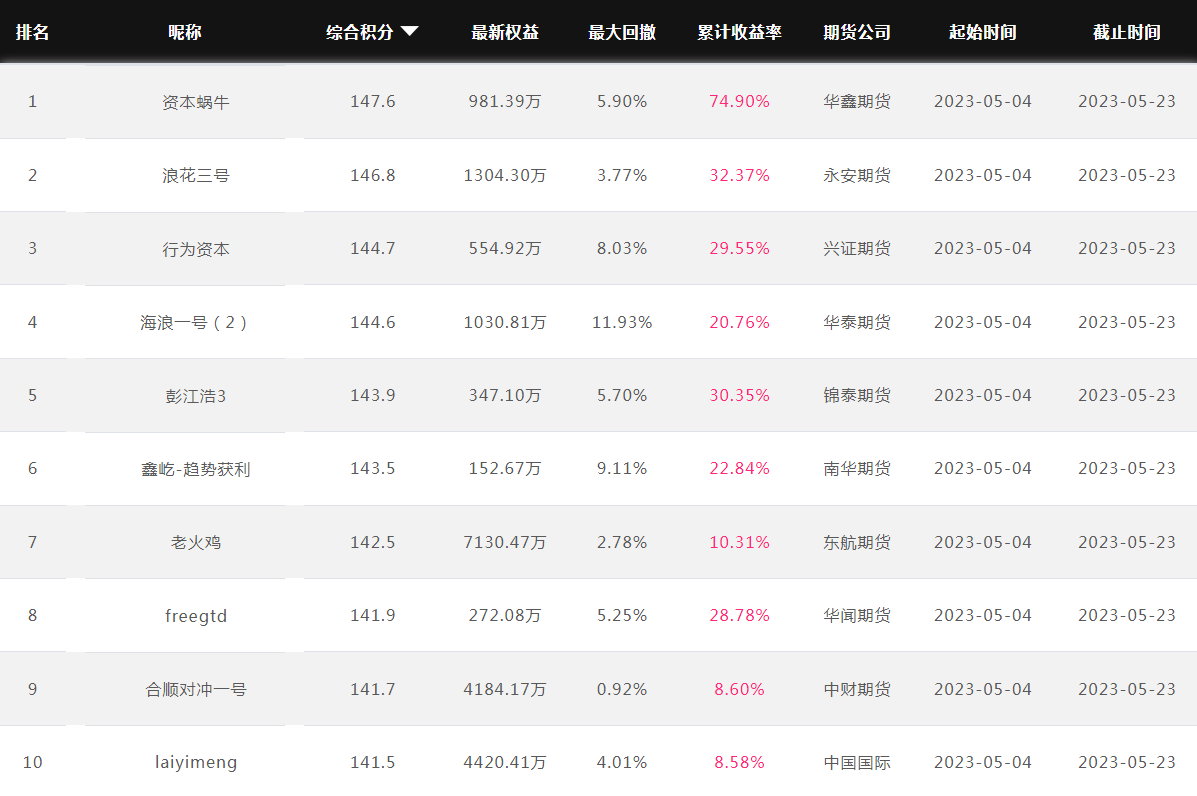The image size is (1197, 796).
Task: Open trader 资本蜗牛
Action: [195, 102]
